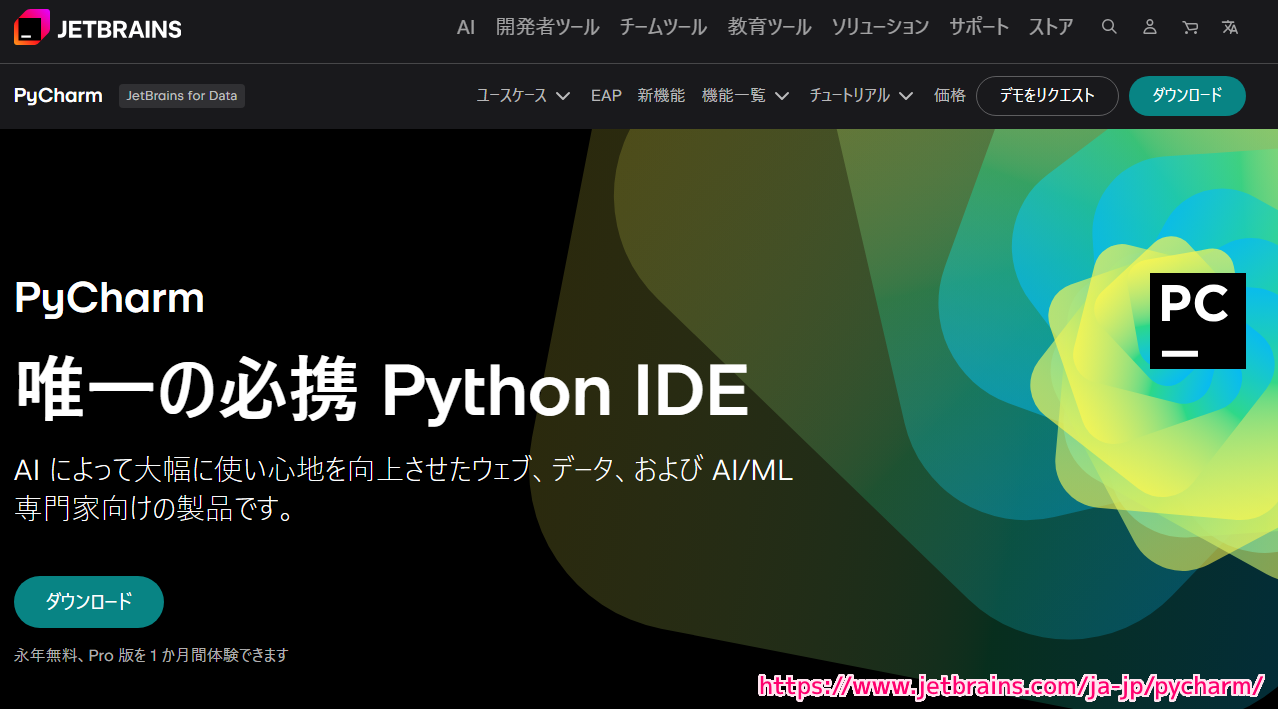Go to the EAP page link

tap(606, 96)
